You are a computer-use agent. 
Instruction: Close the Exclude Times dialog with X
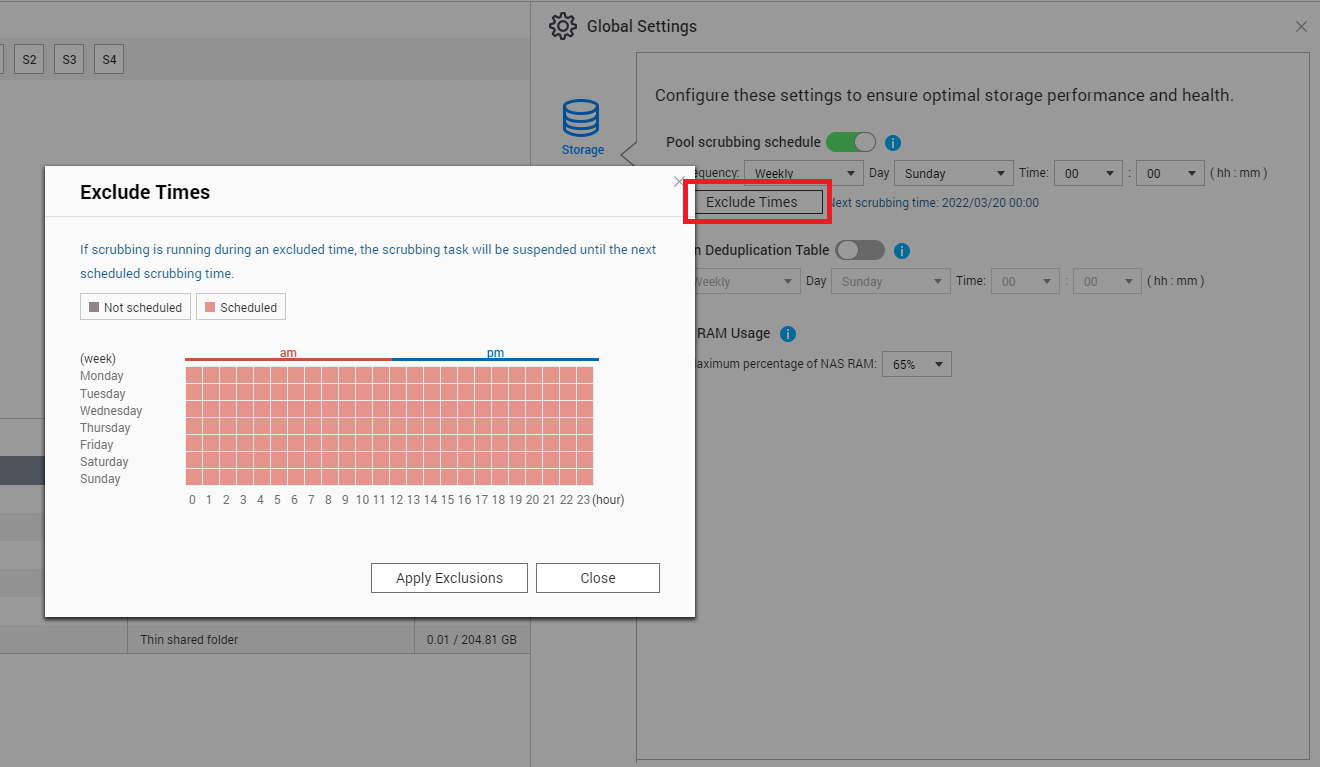[679, 182]
